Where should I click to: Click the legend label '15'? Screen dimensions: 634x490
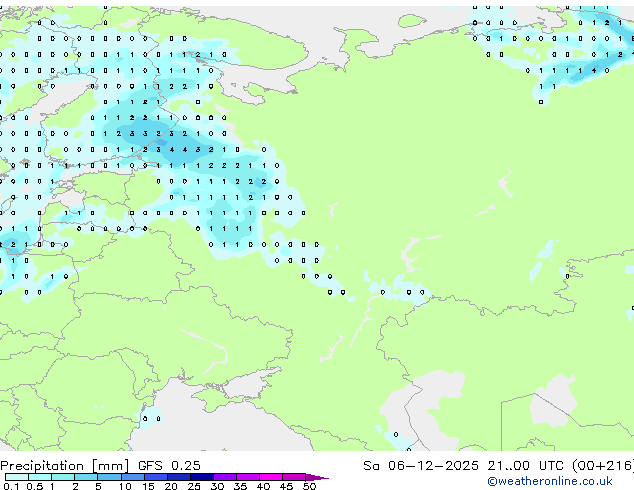pyautogui.click(x=148, y=486)
